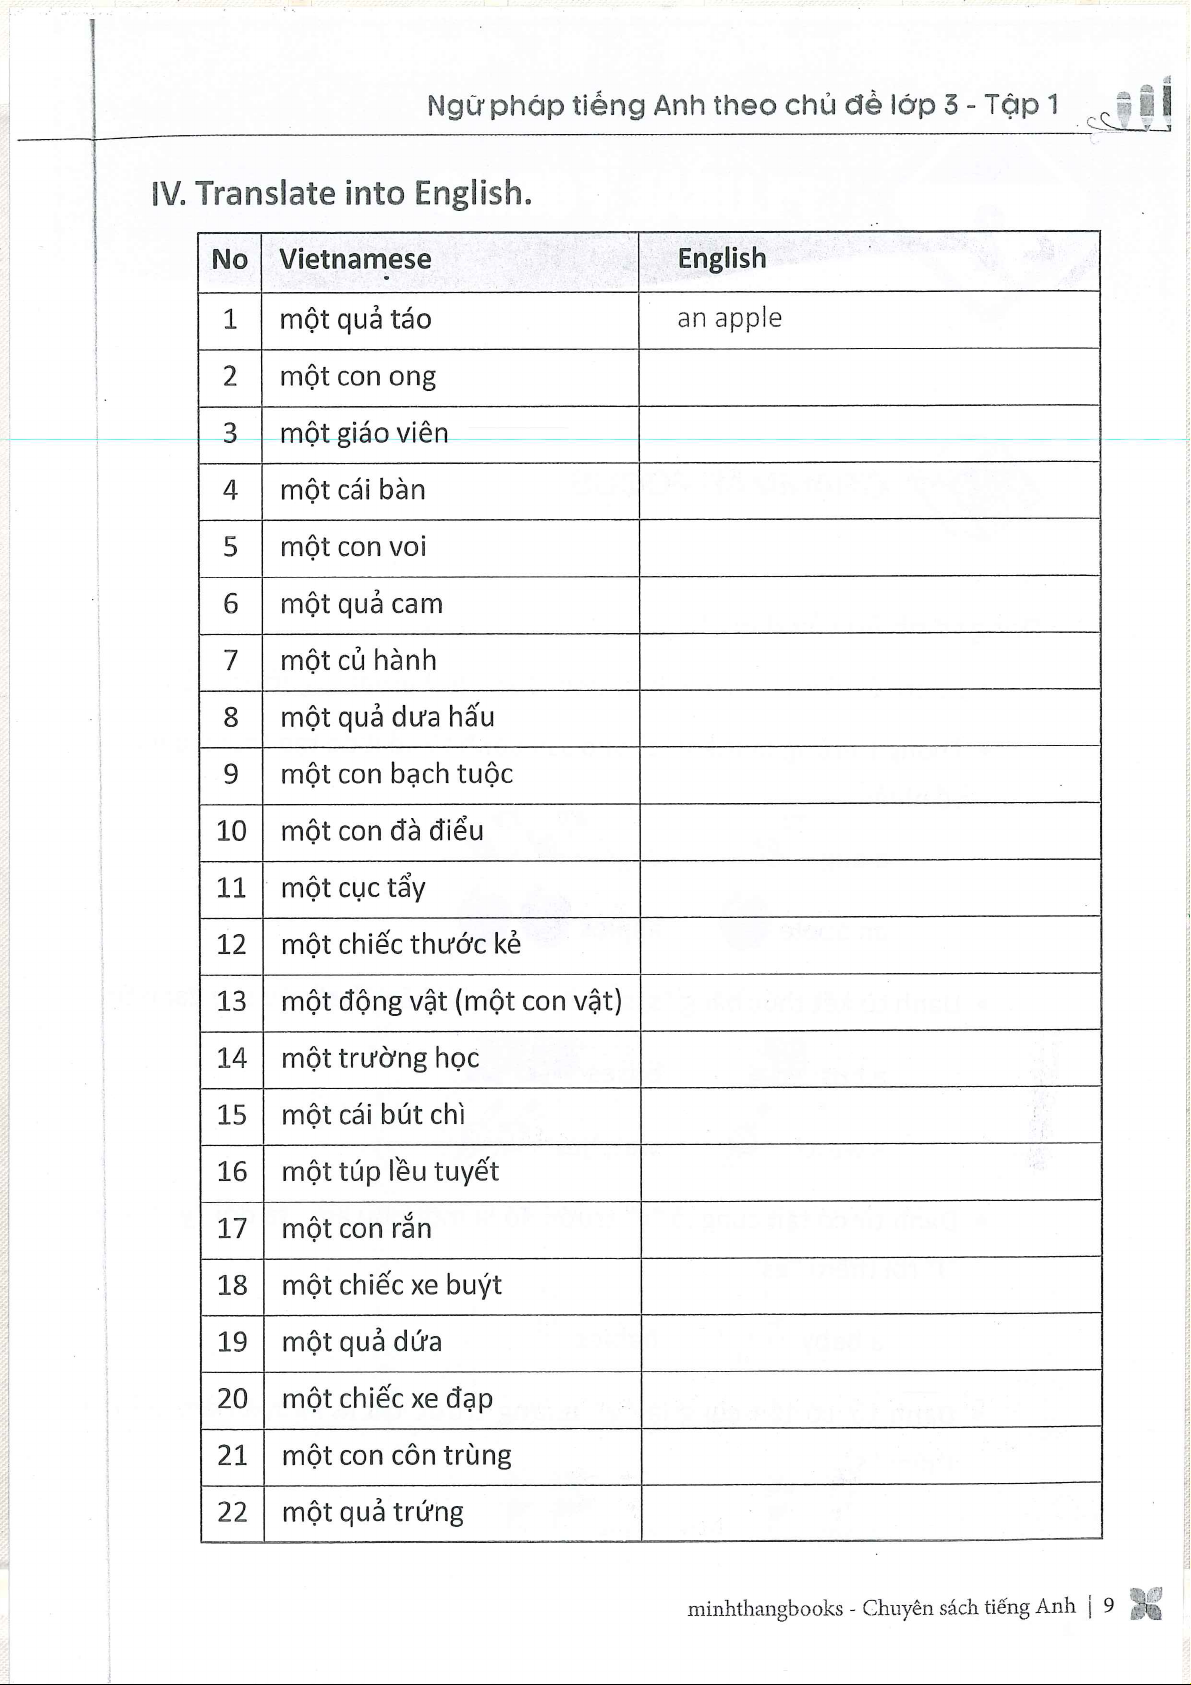Click the empty English cell for "một con ong"
Image resolution: width=1191 pixels, height=1685 pixels.
click(x=869, y=377)
